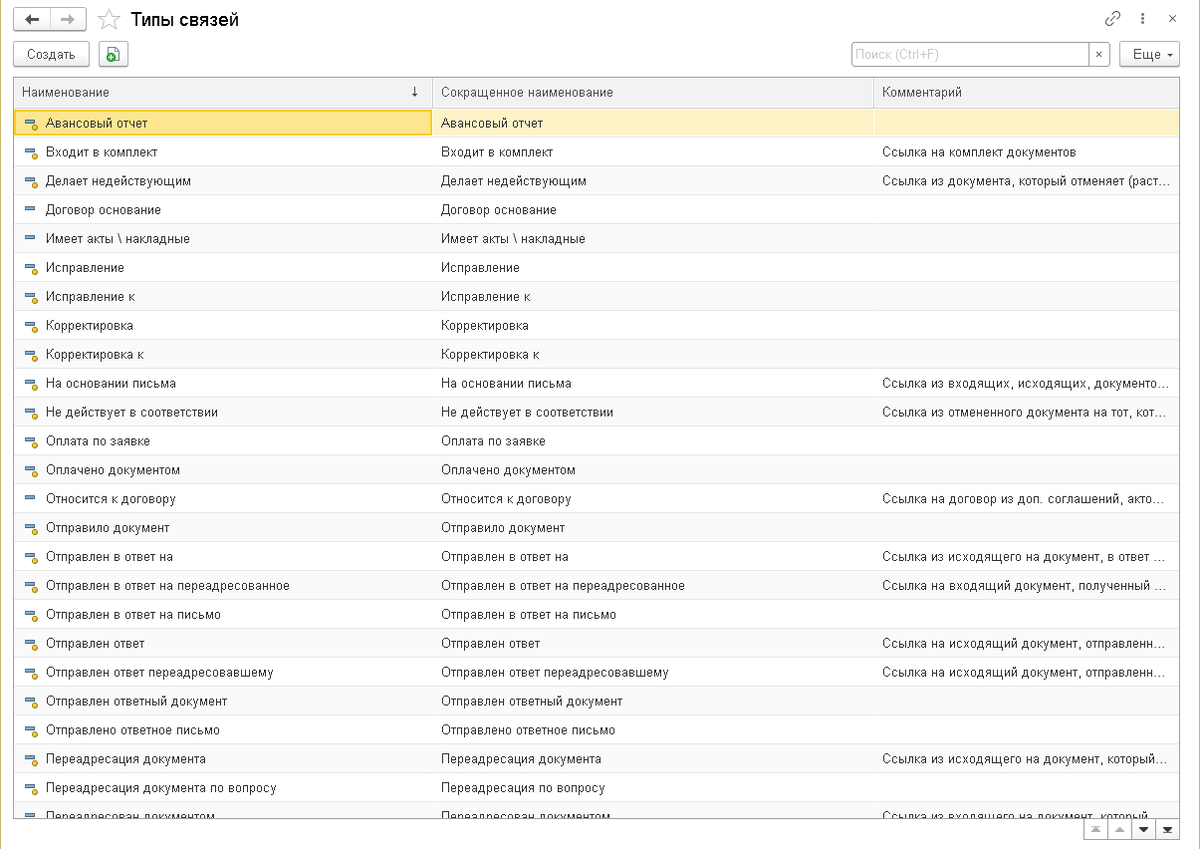1200x849 pixels.
Task: Select row Переадресация документа по вопросу
Action: click(x=596, y=788)
